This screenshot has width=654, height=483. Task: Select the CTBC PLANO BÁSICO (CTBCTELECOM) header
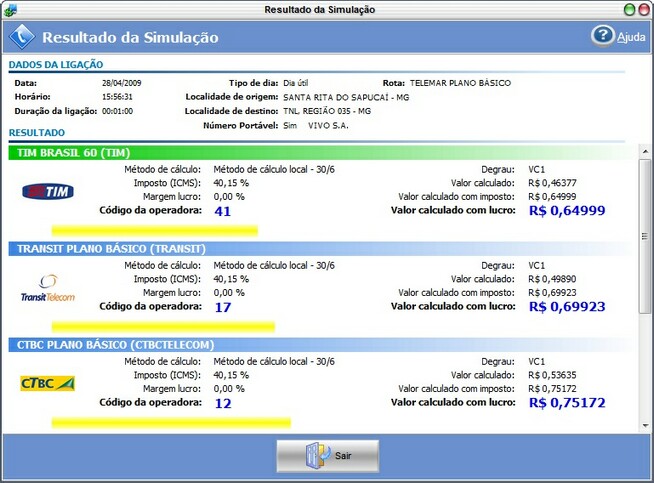coord(323,345)
